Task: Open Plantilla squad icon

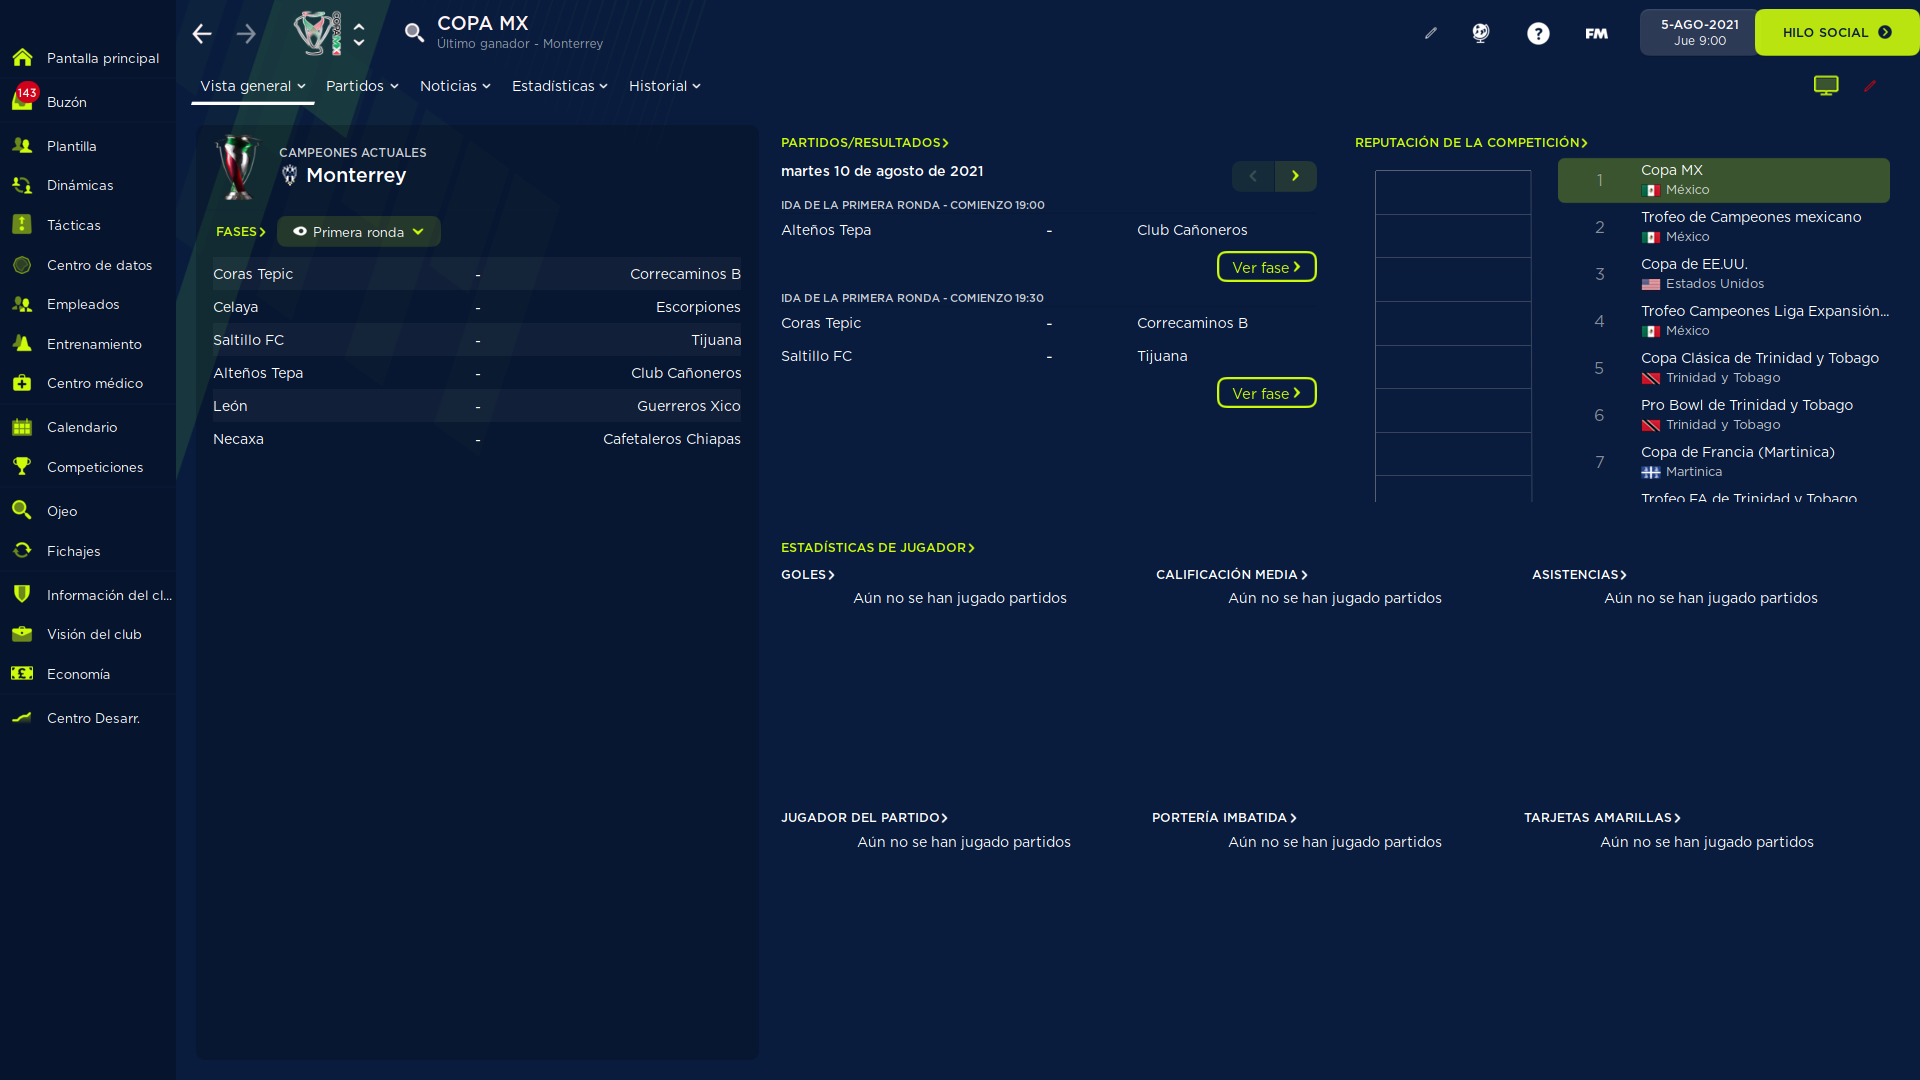Action: pos(22,146)
